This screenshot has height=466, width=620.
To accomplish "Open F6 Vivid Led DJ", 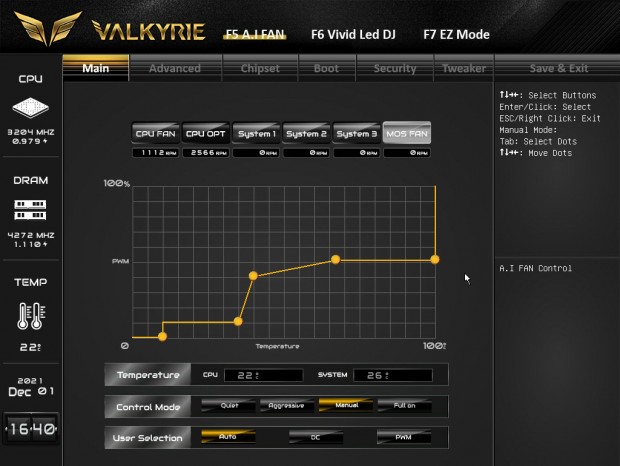I will point(353,34).
